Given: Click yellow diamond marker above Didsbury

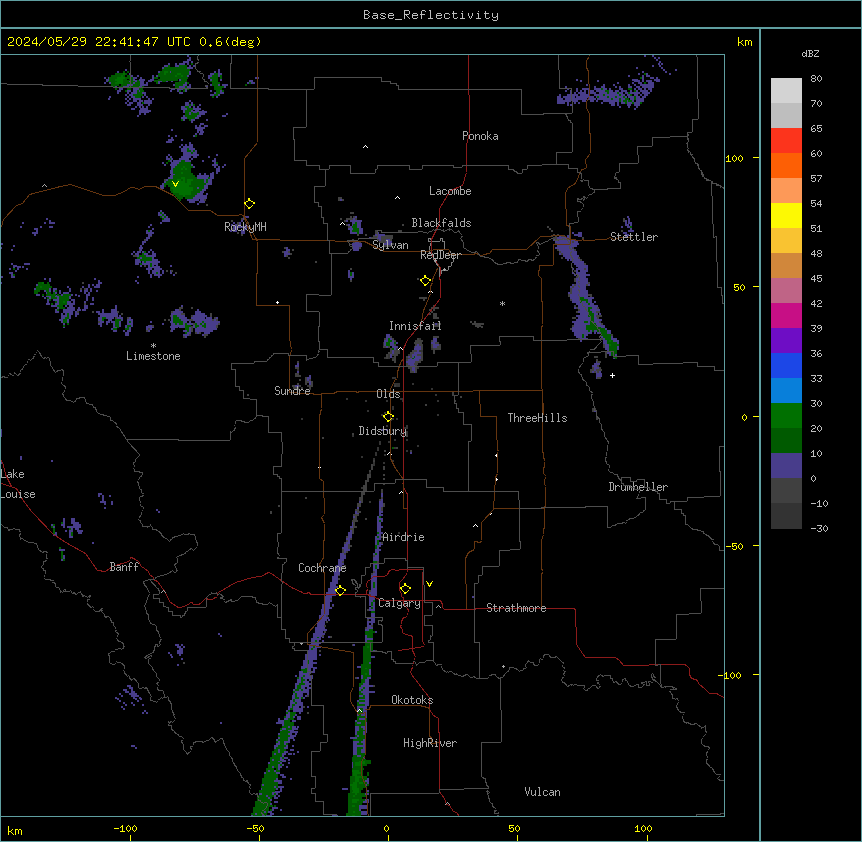Looking at the screenshot, I should (388, 417).
